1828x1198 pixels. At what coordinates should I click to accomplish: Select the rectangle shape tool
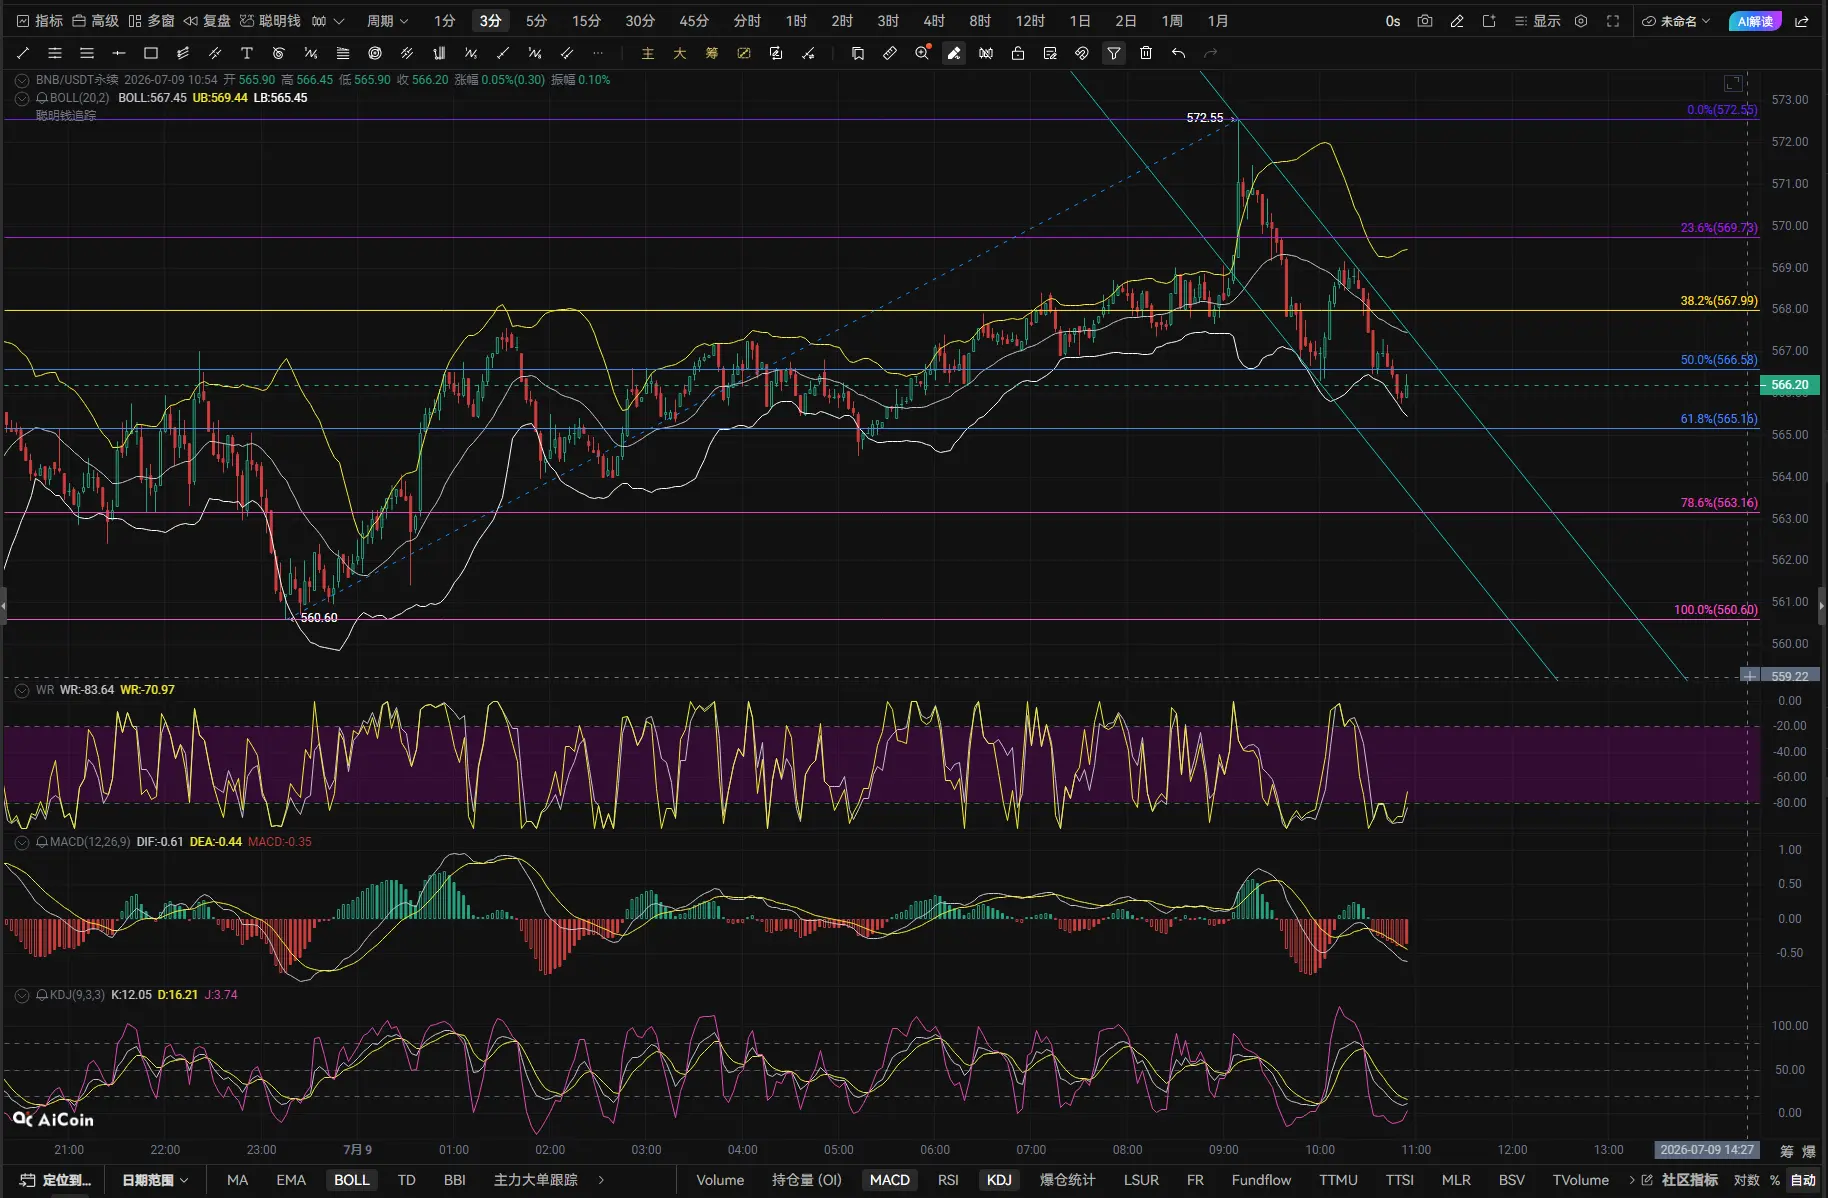[151, 53]
